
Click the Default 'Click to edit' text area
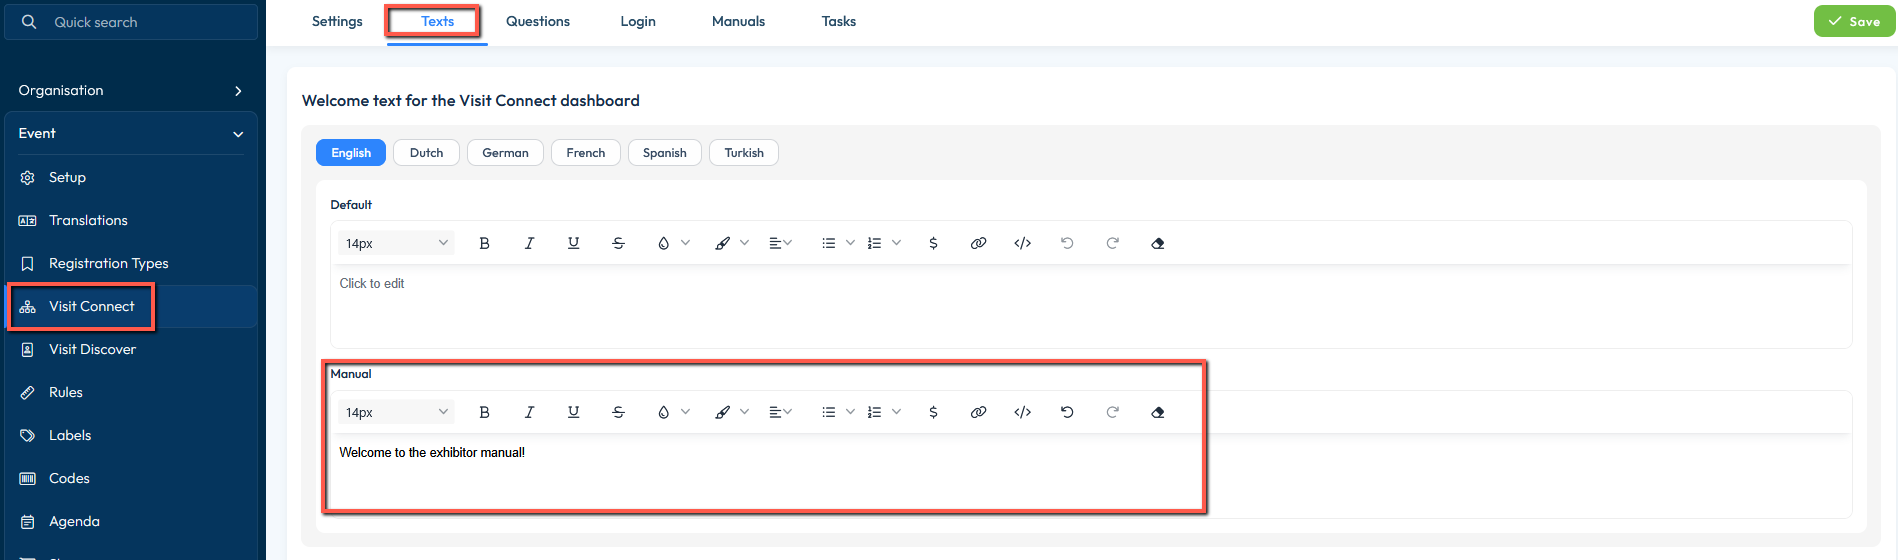1091,306
